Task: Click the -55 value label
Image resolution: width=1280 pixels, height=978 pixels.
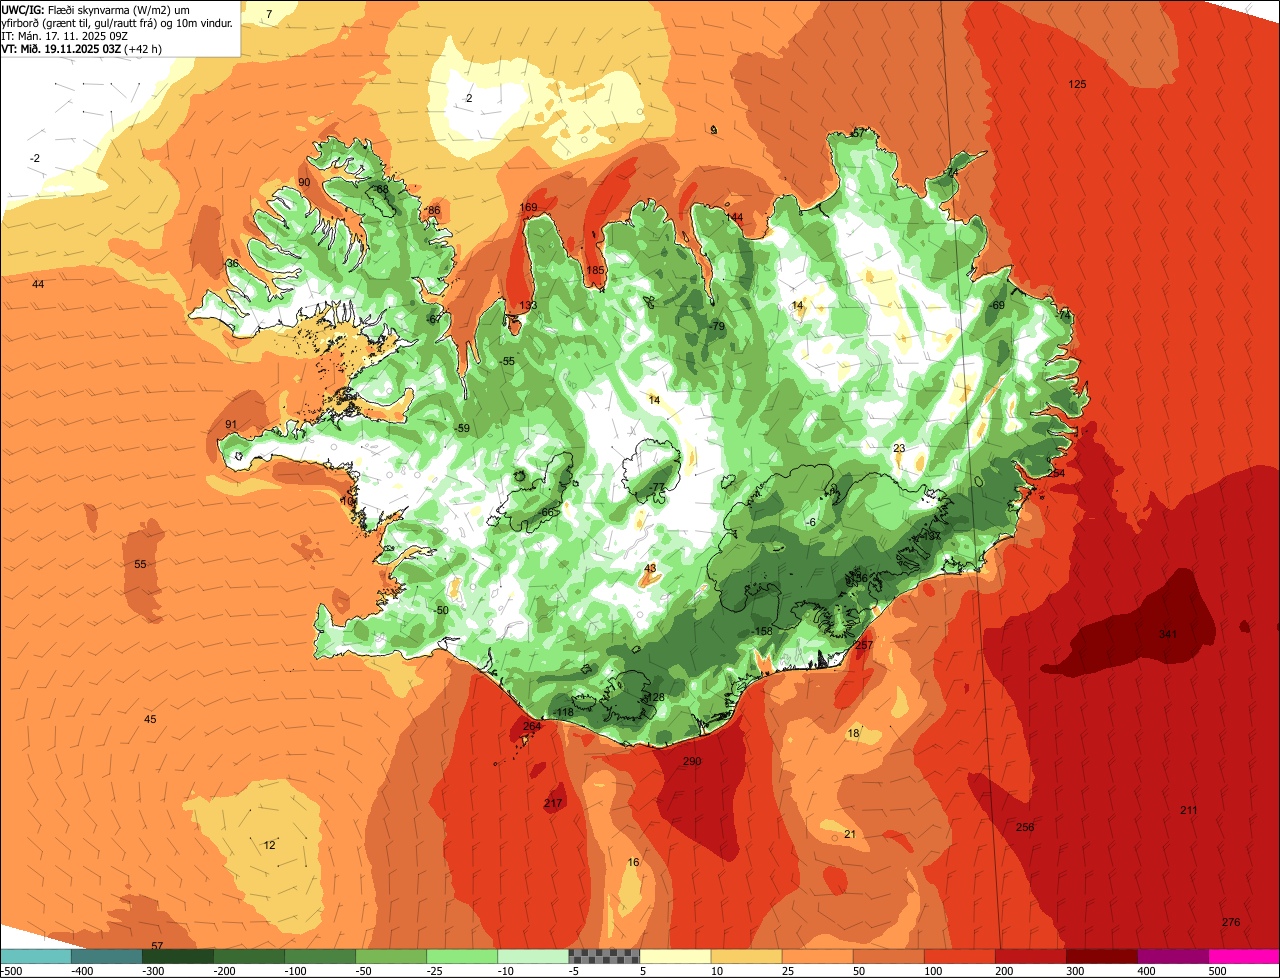Action: pos(507,361)
